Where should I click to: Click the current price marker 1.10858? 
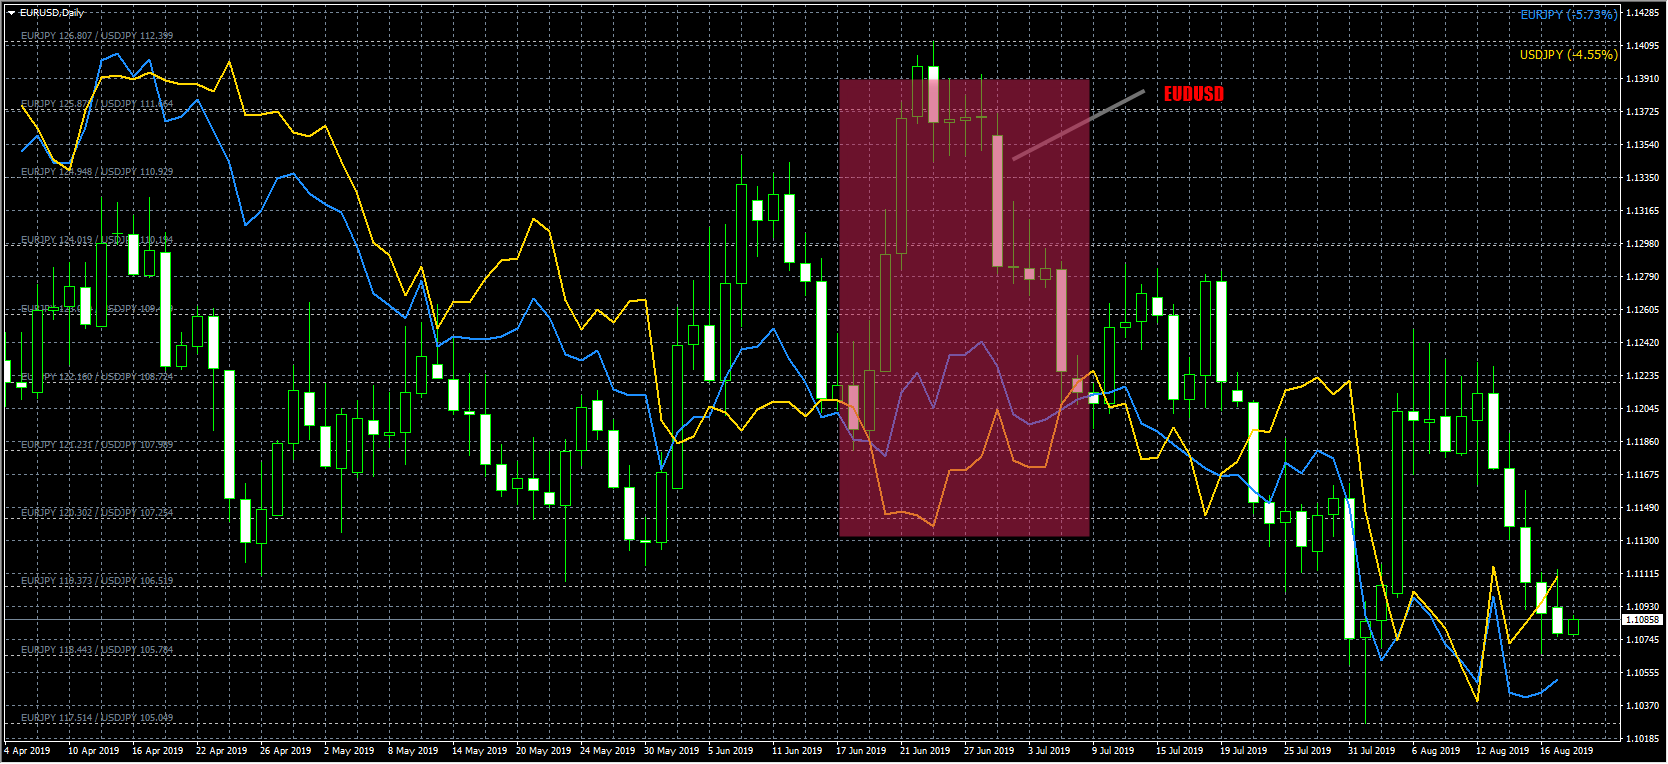click(1641, 620)
